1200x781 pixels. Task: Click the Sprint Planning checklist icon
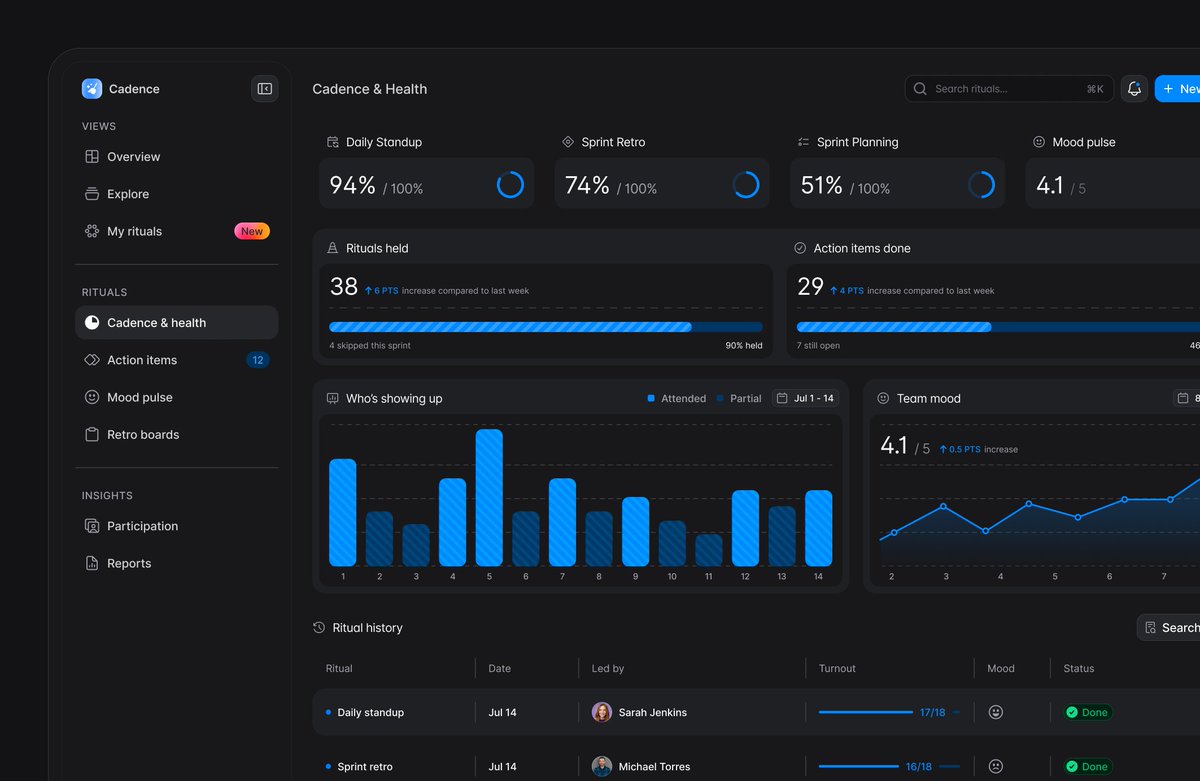pyautogui.click(x=804, y=142)
